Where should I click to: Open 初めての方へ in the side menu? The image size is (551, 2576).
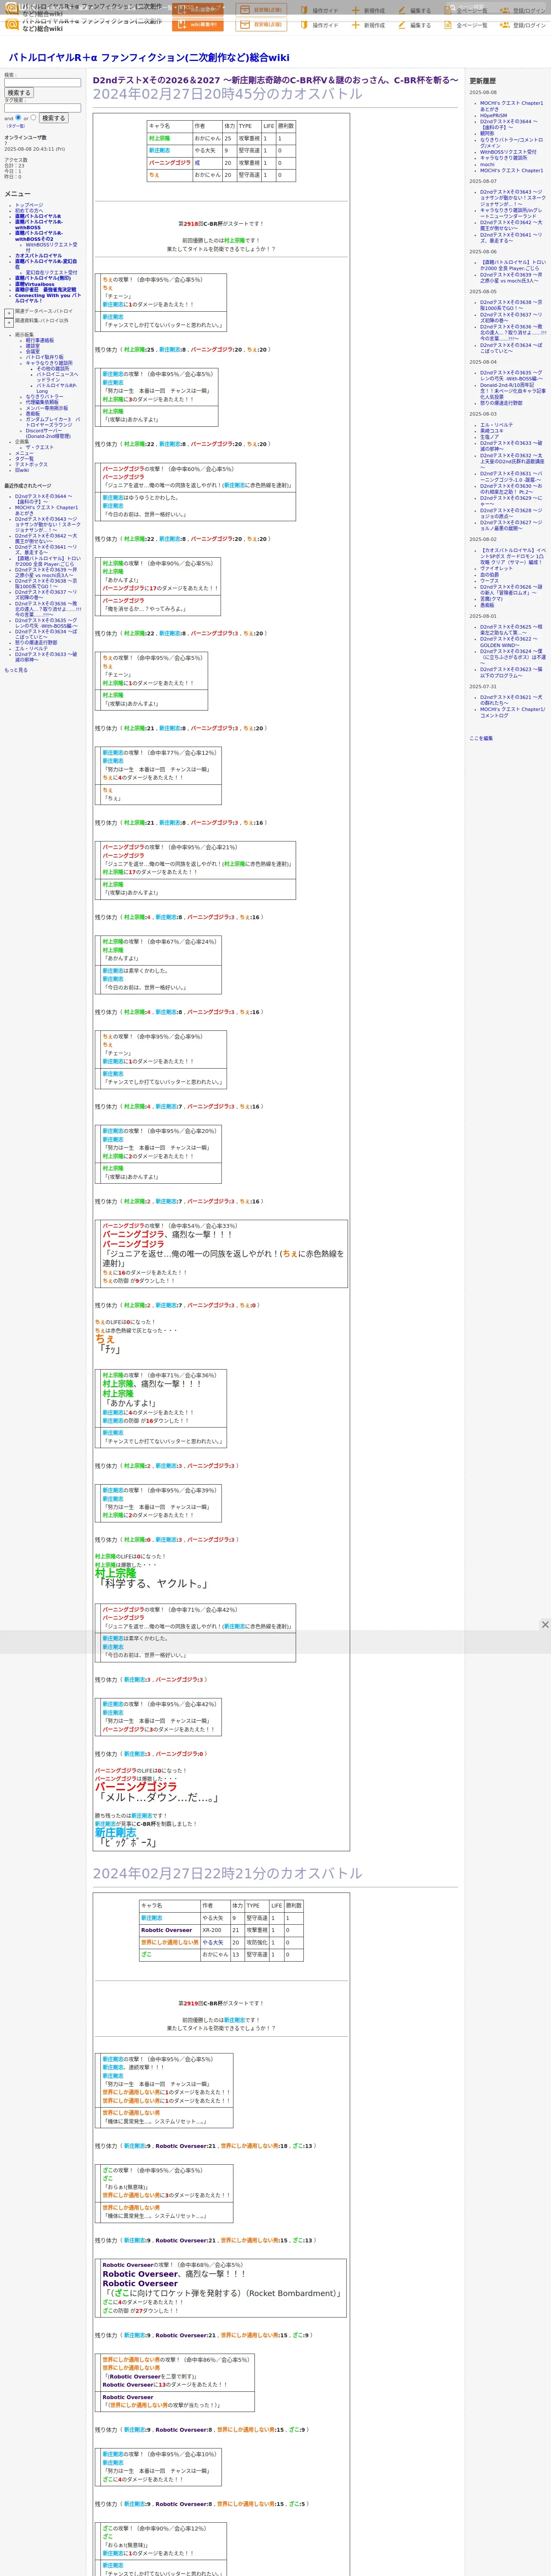point(29,210)
